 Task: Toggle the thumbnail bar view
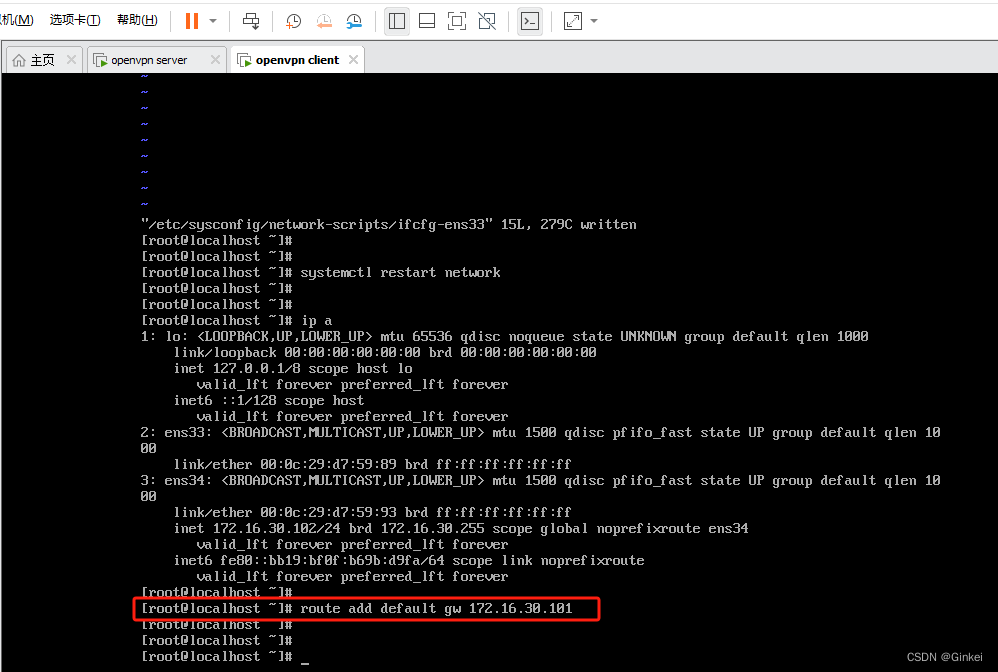click(x=426, y=21)
